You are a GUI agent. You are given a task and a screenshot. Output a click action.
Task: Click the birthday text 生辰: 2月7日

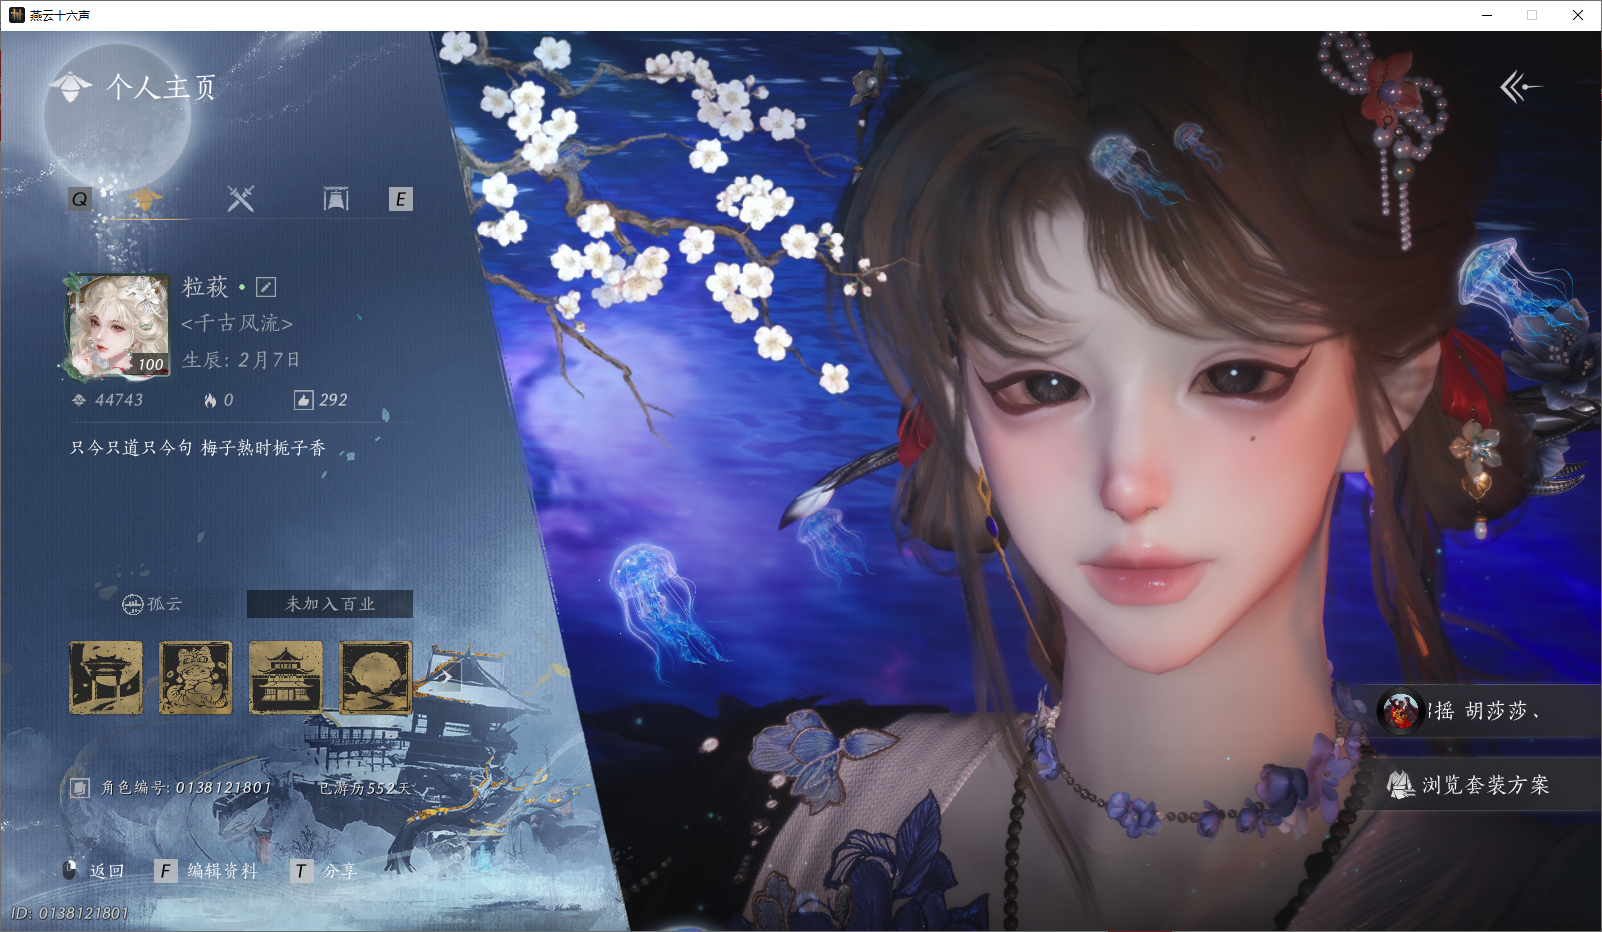(x=241, y=360)
